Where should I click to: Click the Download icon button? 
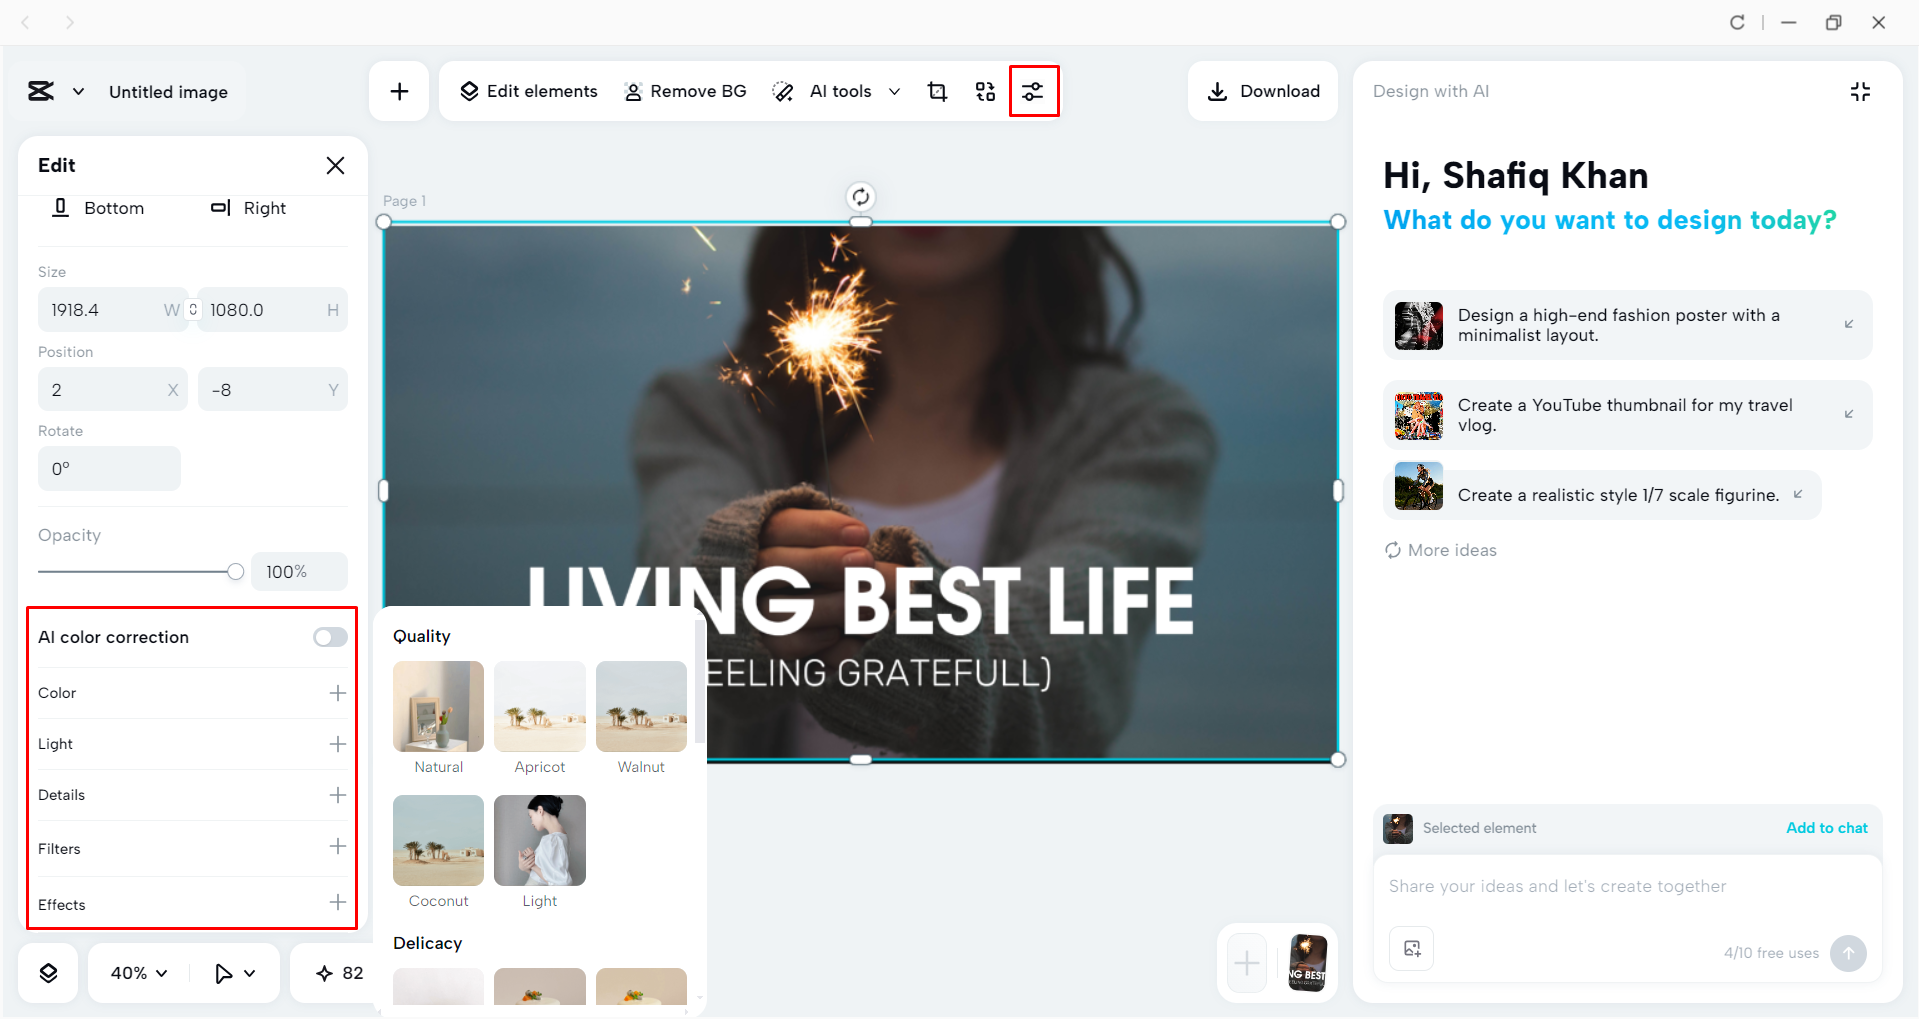[x=1217, y=91]
